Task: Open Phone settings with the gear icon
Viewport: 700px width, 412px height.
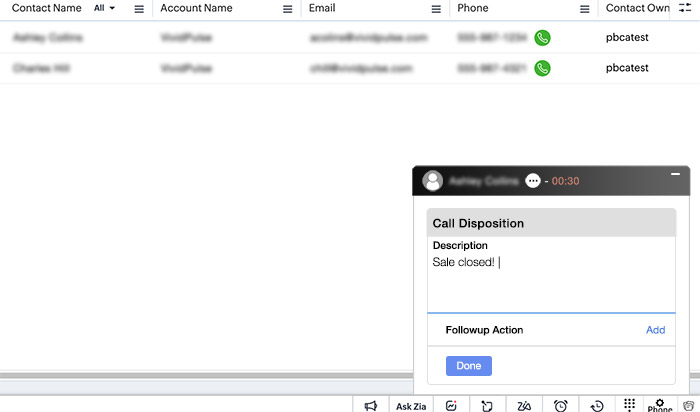Action: [660, 406]
